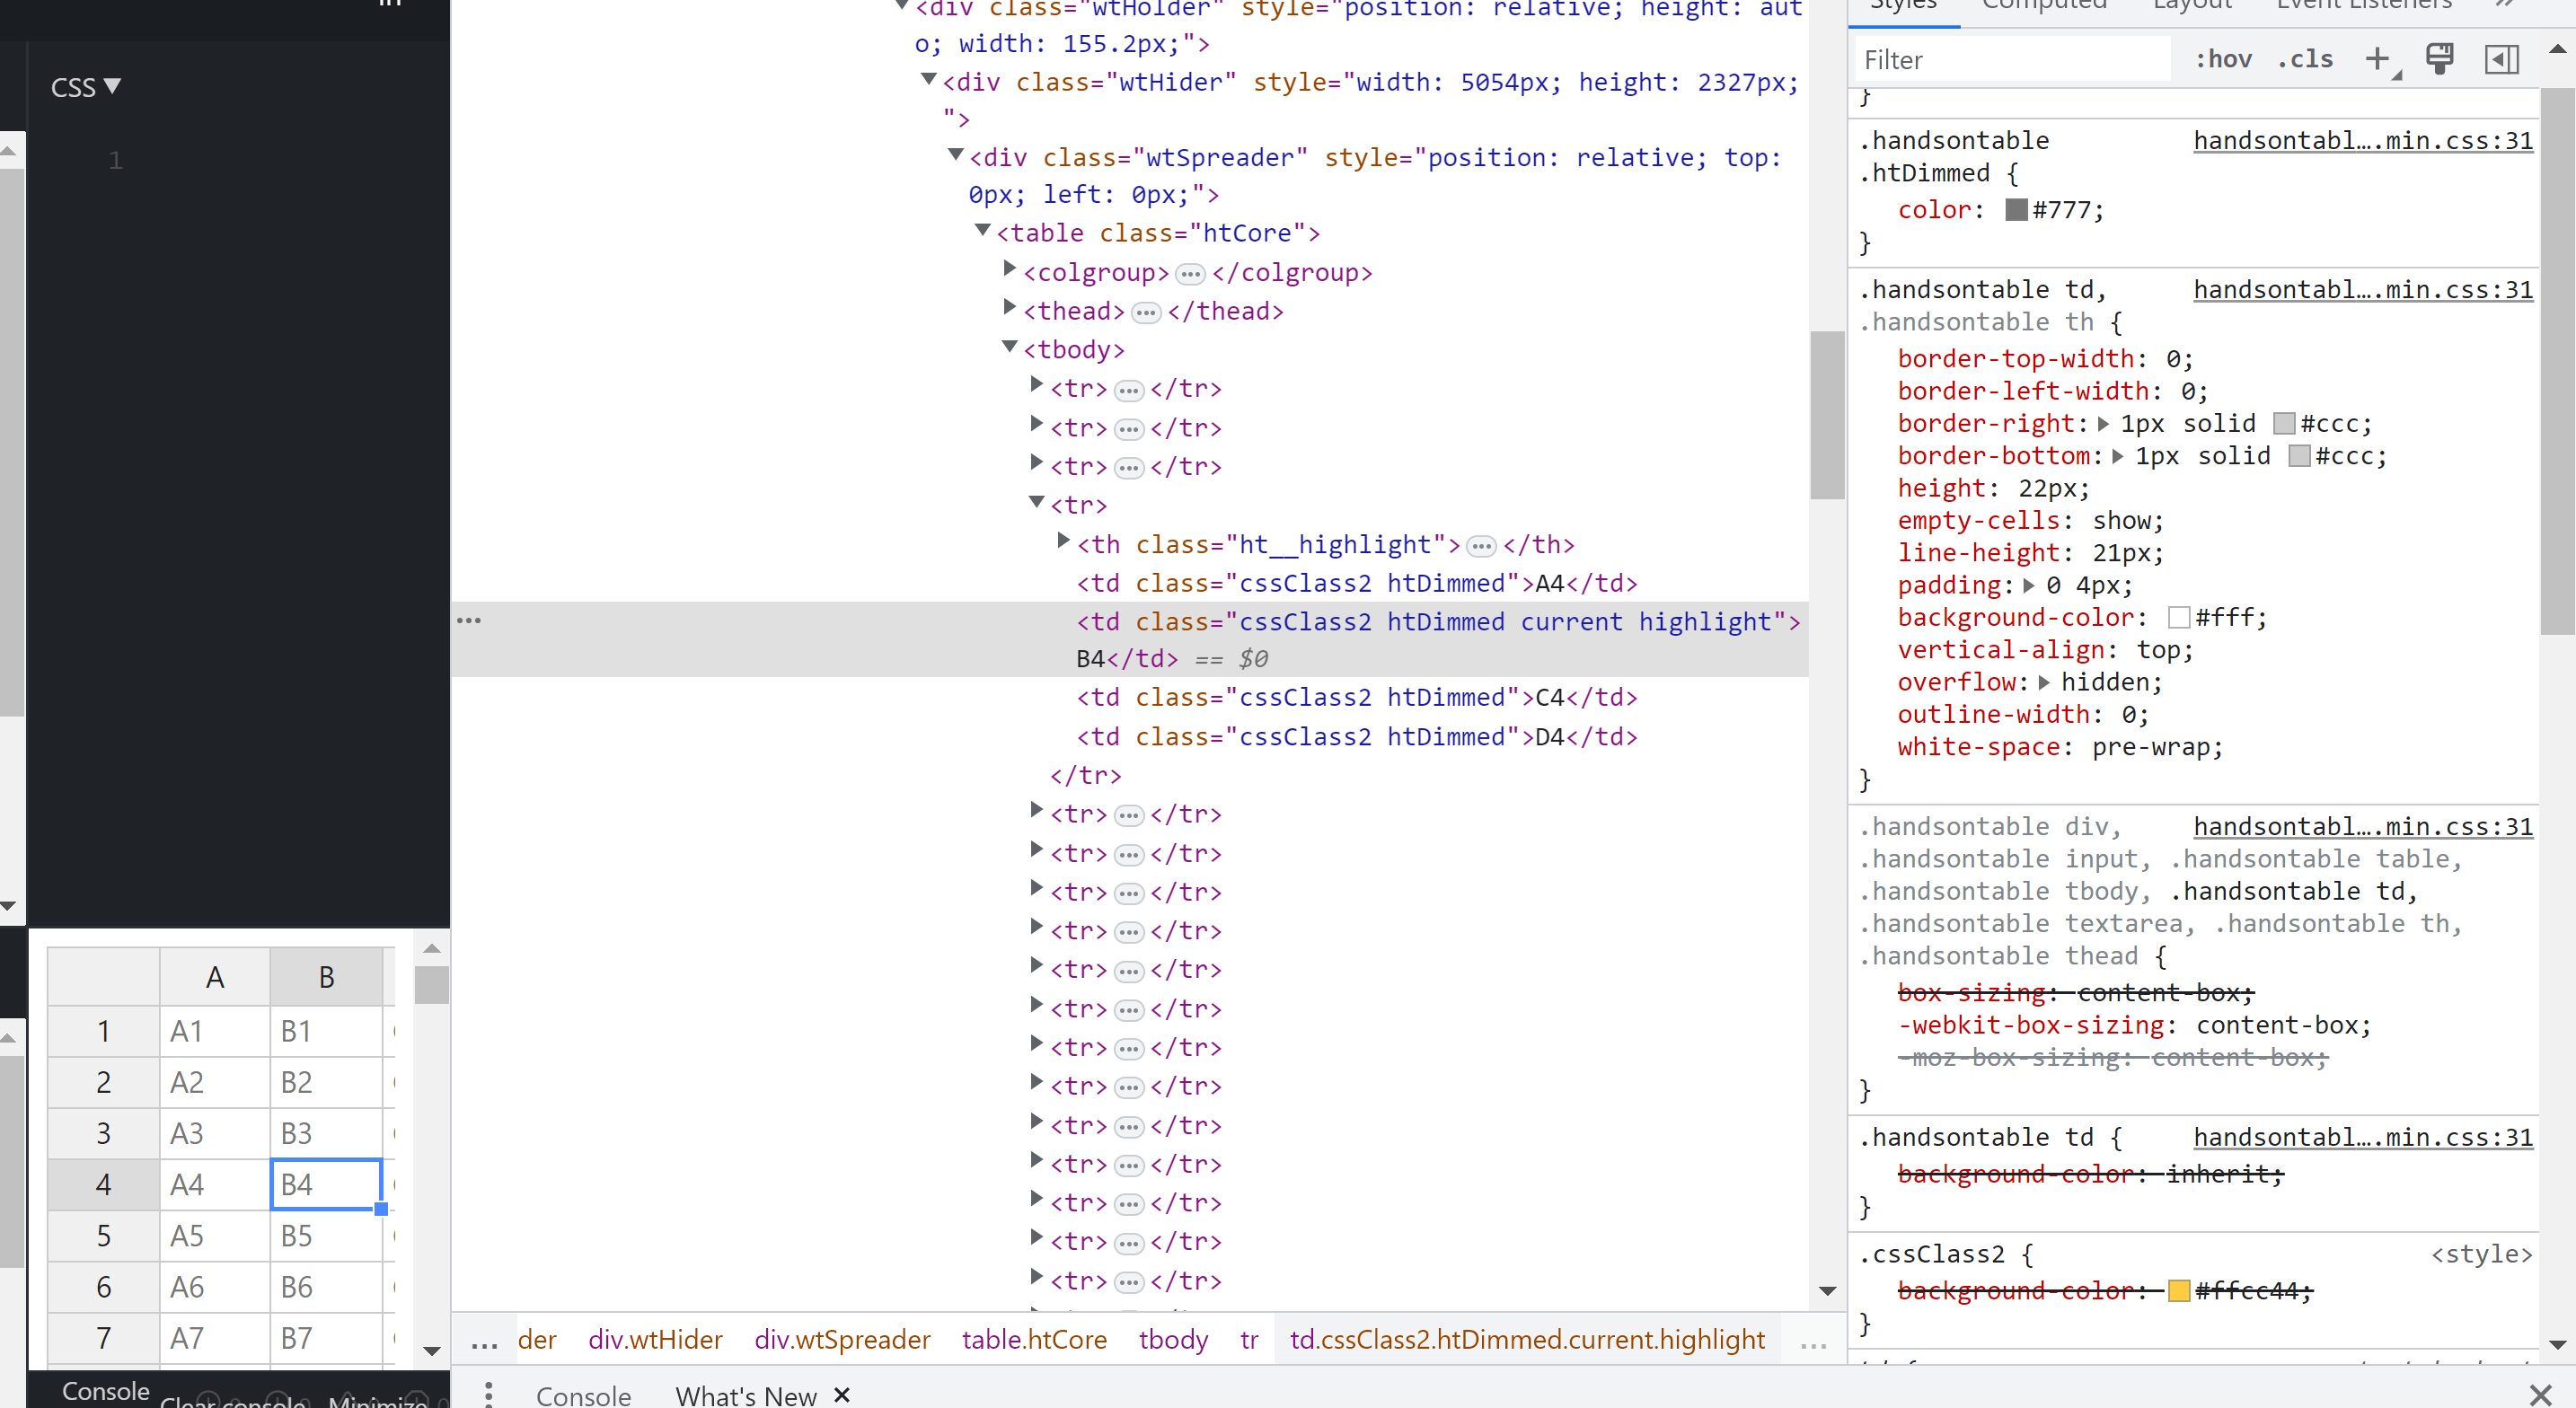Select the td element containing D4

(1356, 737)
